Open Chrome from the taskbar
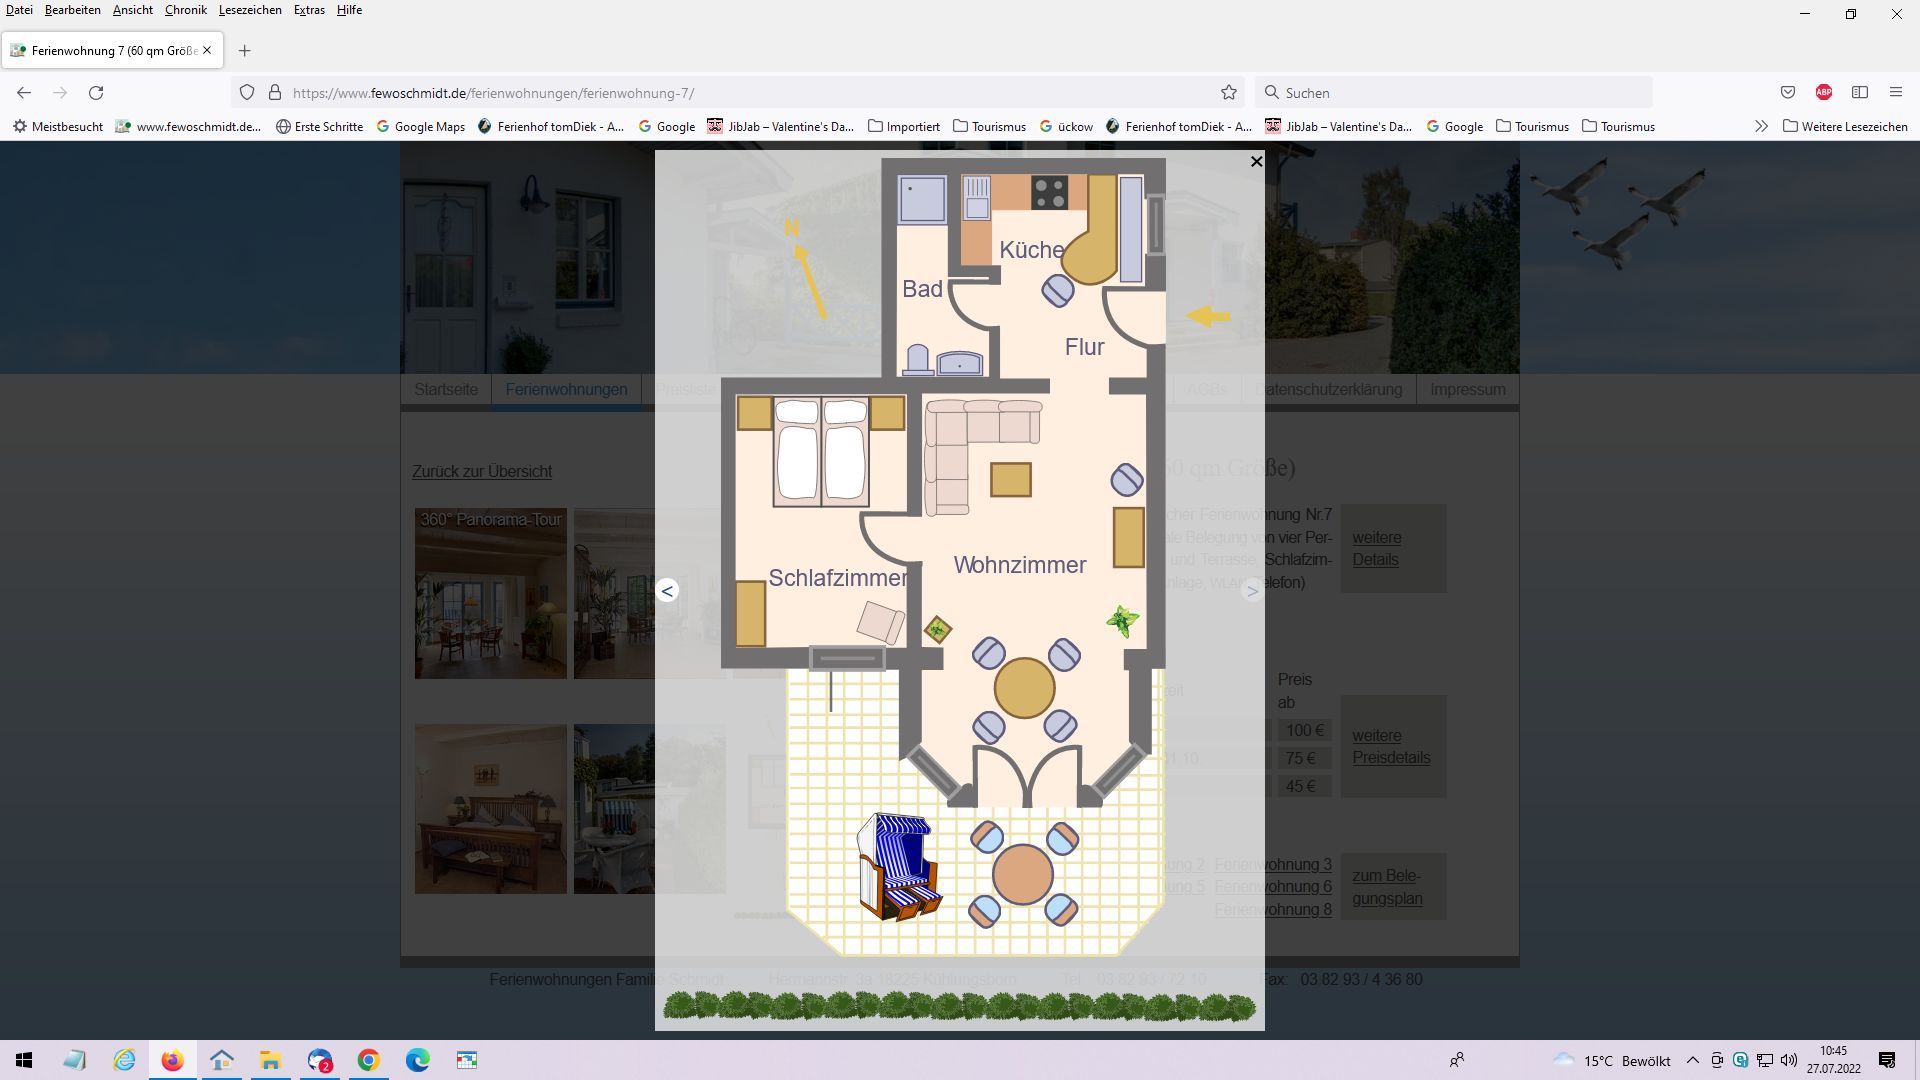This screenshot has width=1920, height=1080. tap(369, 1060)
